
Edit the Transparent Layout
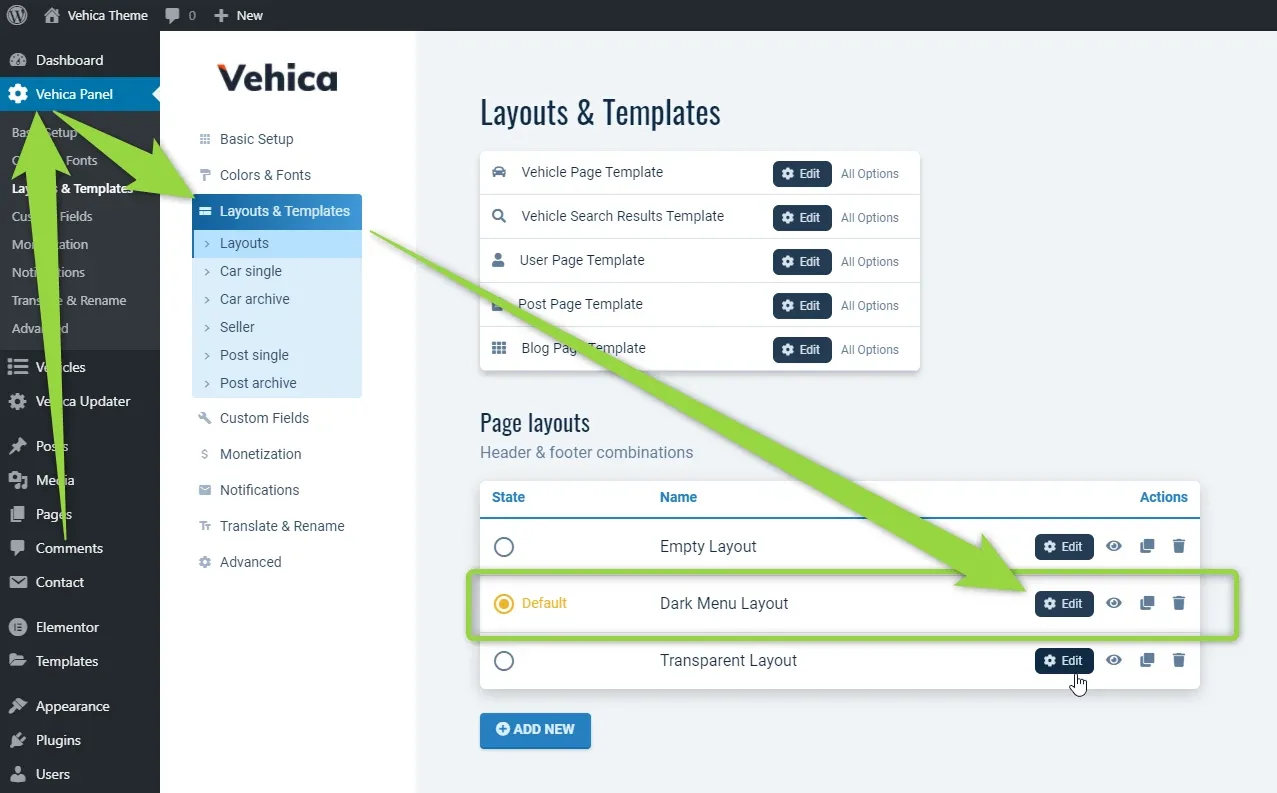click(1064, 661)
